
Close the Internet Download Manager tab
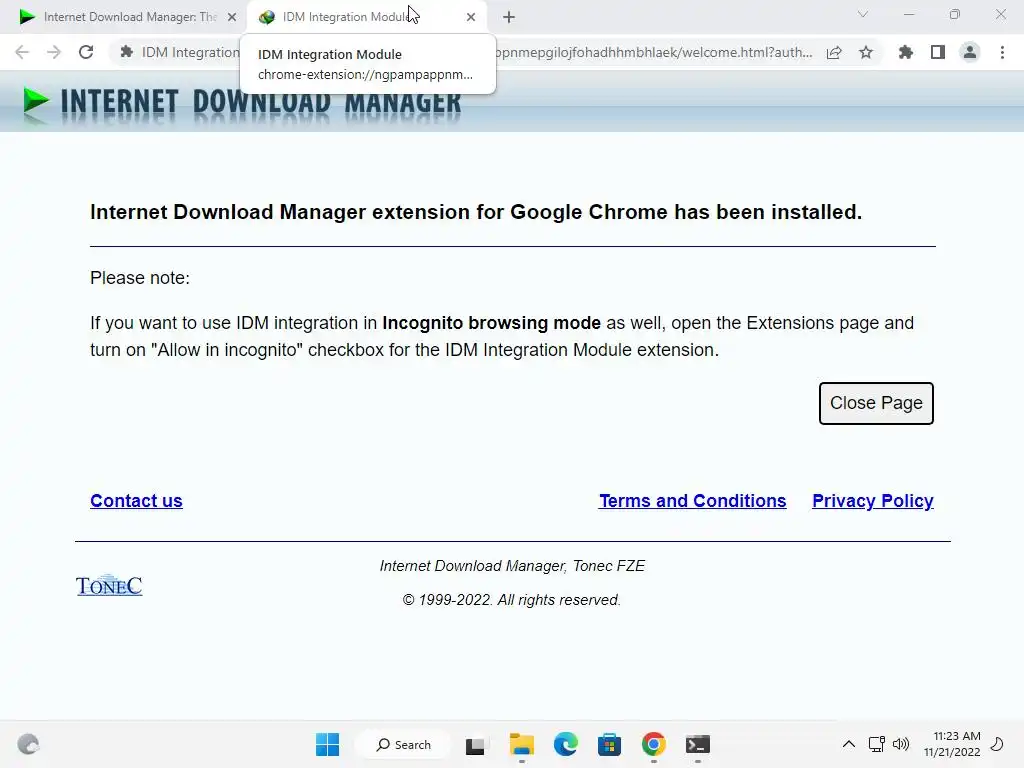(232, 17)
